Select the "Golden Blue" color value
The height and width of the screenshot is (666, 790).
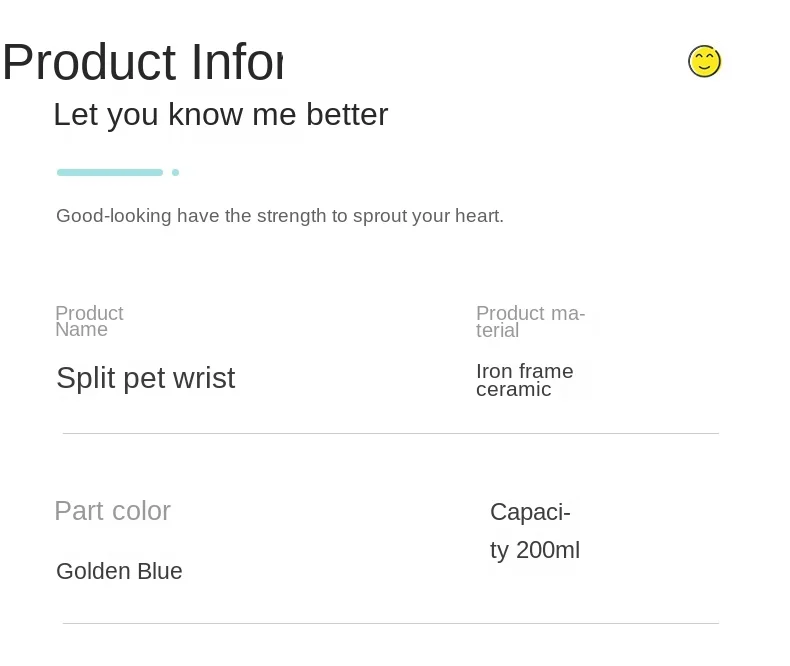point(119,572)
